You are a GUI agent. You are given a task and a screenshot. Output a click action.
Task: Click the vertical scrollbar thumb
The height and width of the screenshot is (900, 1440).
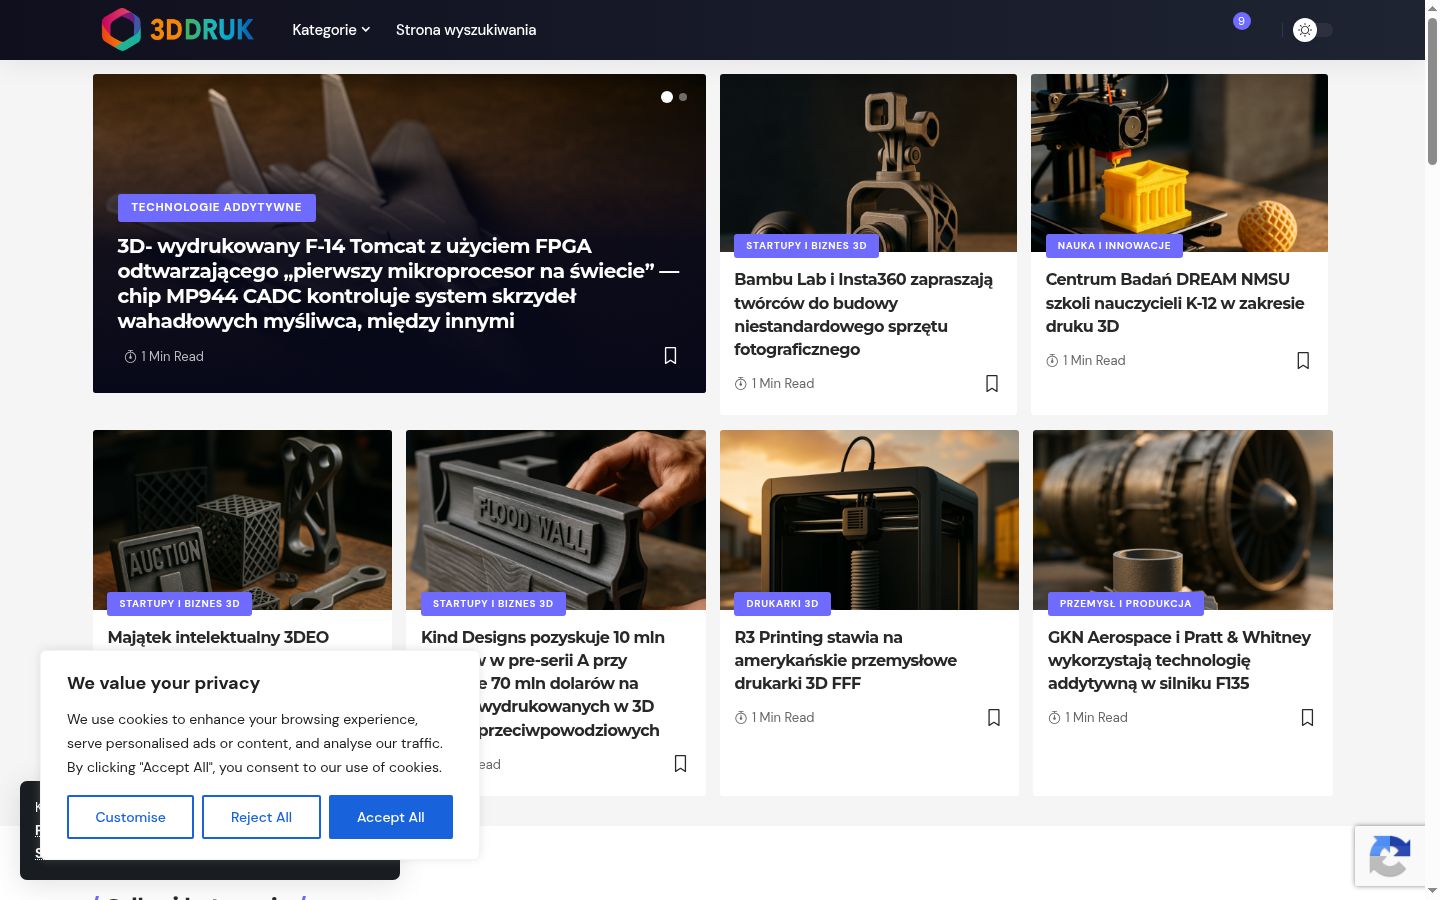click(x=1432, y=90)
